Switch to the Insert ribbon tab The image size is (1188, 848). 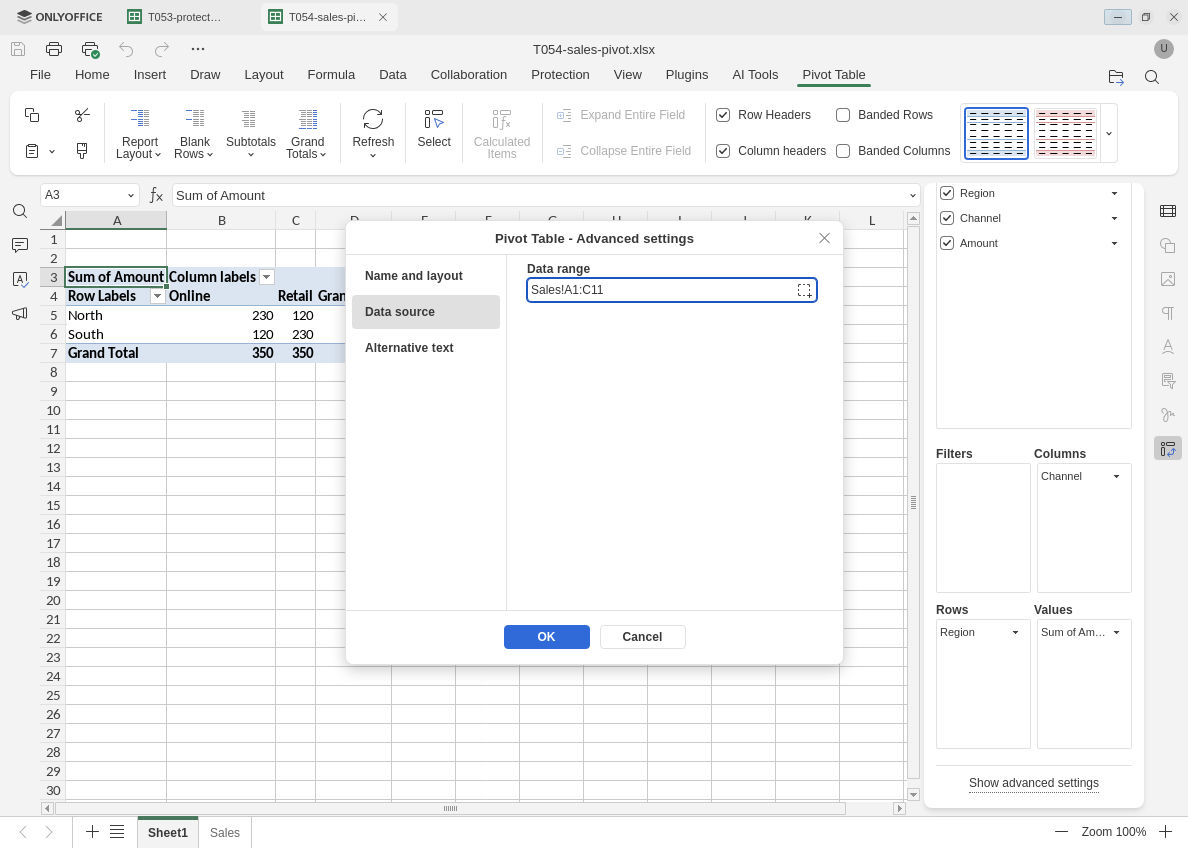tap(150, 75)
